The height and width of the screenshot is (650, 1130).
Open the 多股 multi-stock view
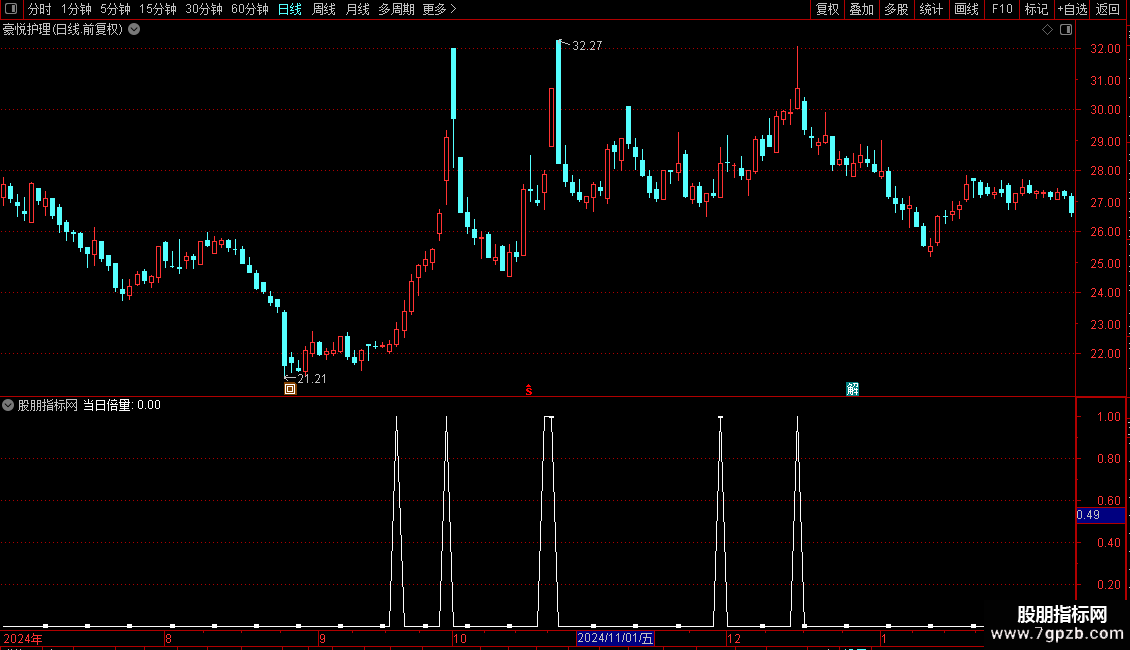click(x=896, y=9)
